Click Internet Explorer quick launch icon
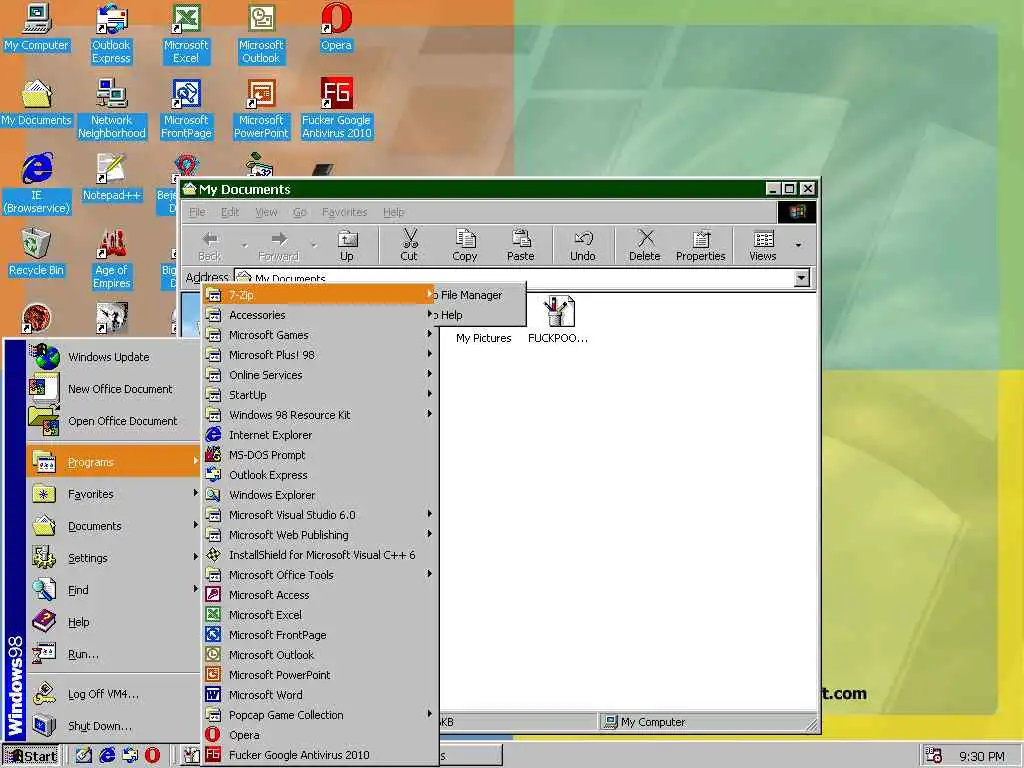1024x768 pixels. [x=106, y=756]
